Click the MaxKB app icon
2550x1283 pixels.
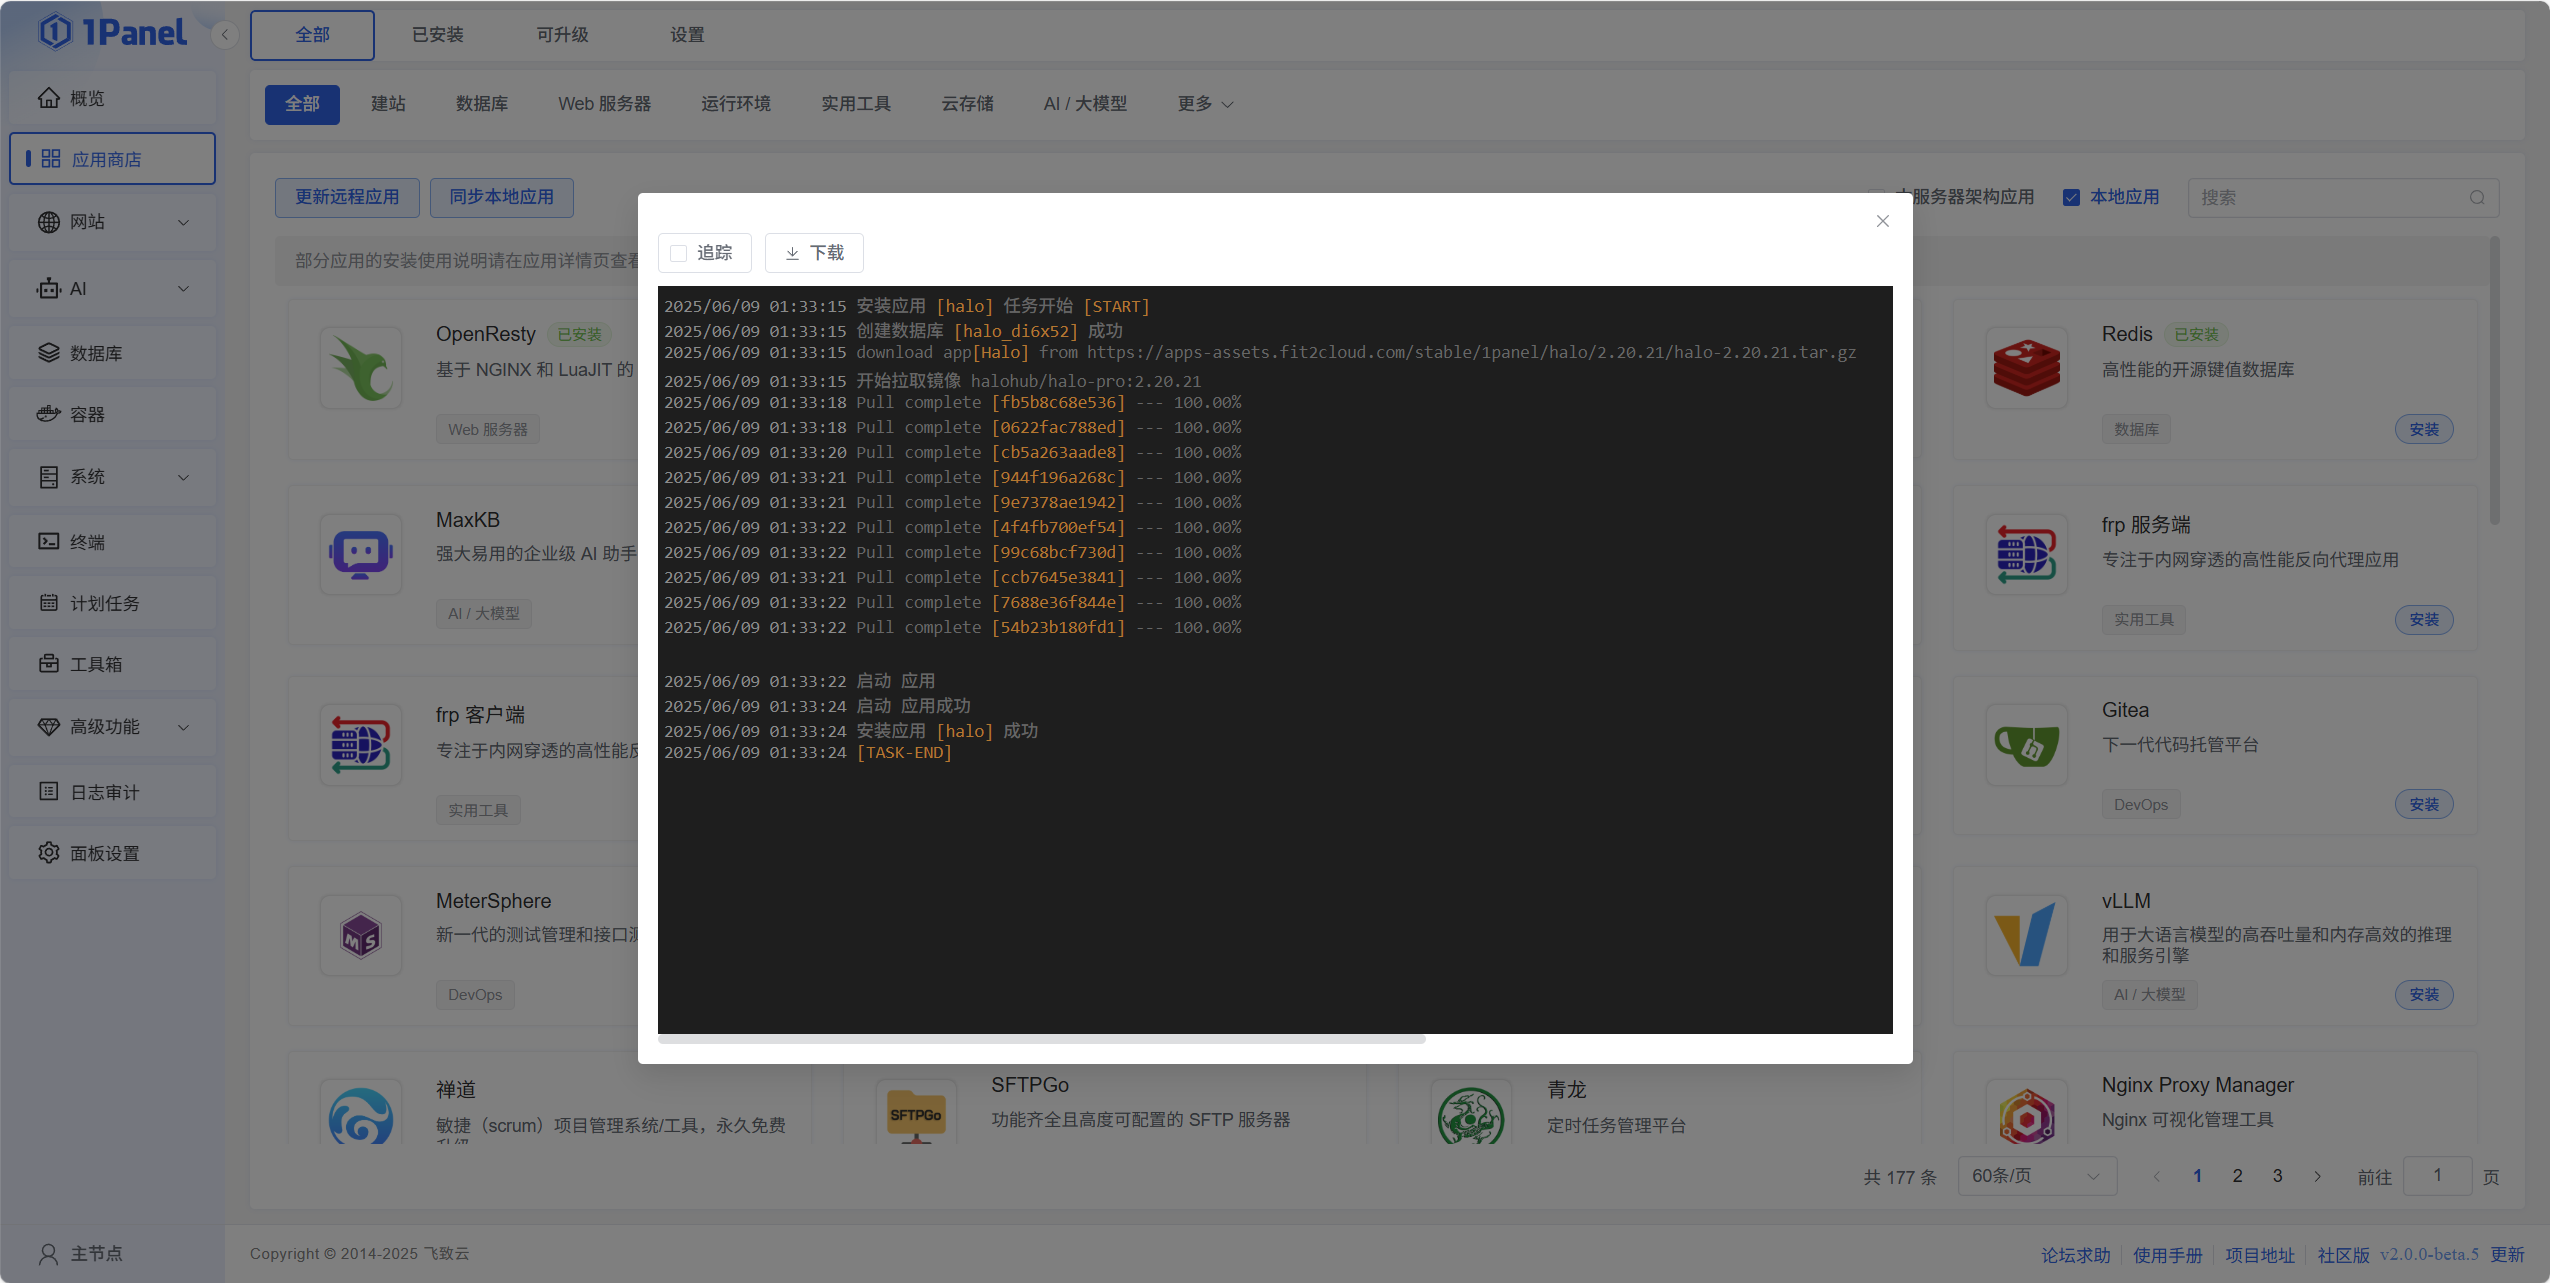(361, 554)
